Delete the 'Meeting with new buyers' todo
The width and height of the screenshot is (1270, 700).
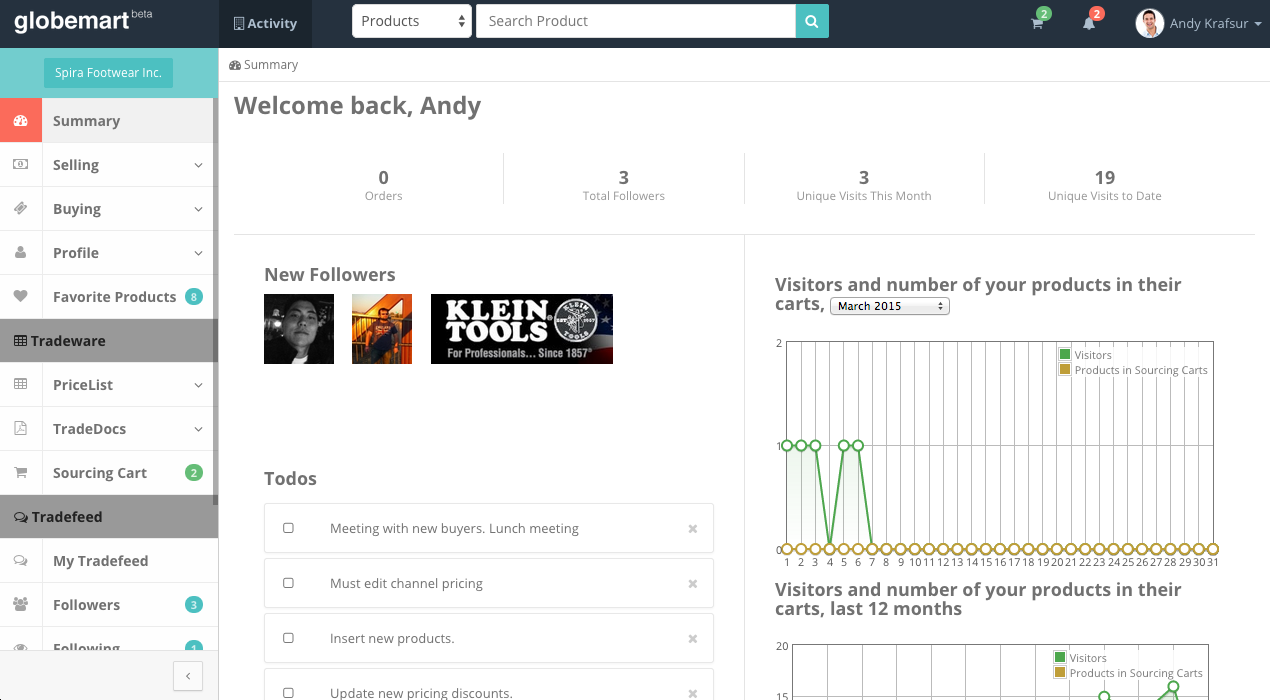tap(692, 529)
